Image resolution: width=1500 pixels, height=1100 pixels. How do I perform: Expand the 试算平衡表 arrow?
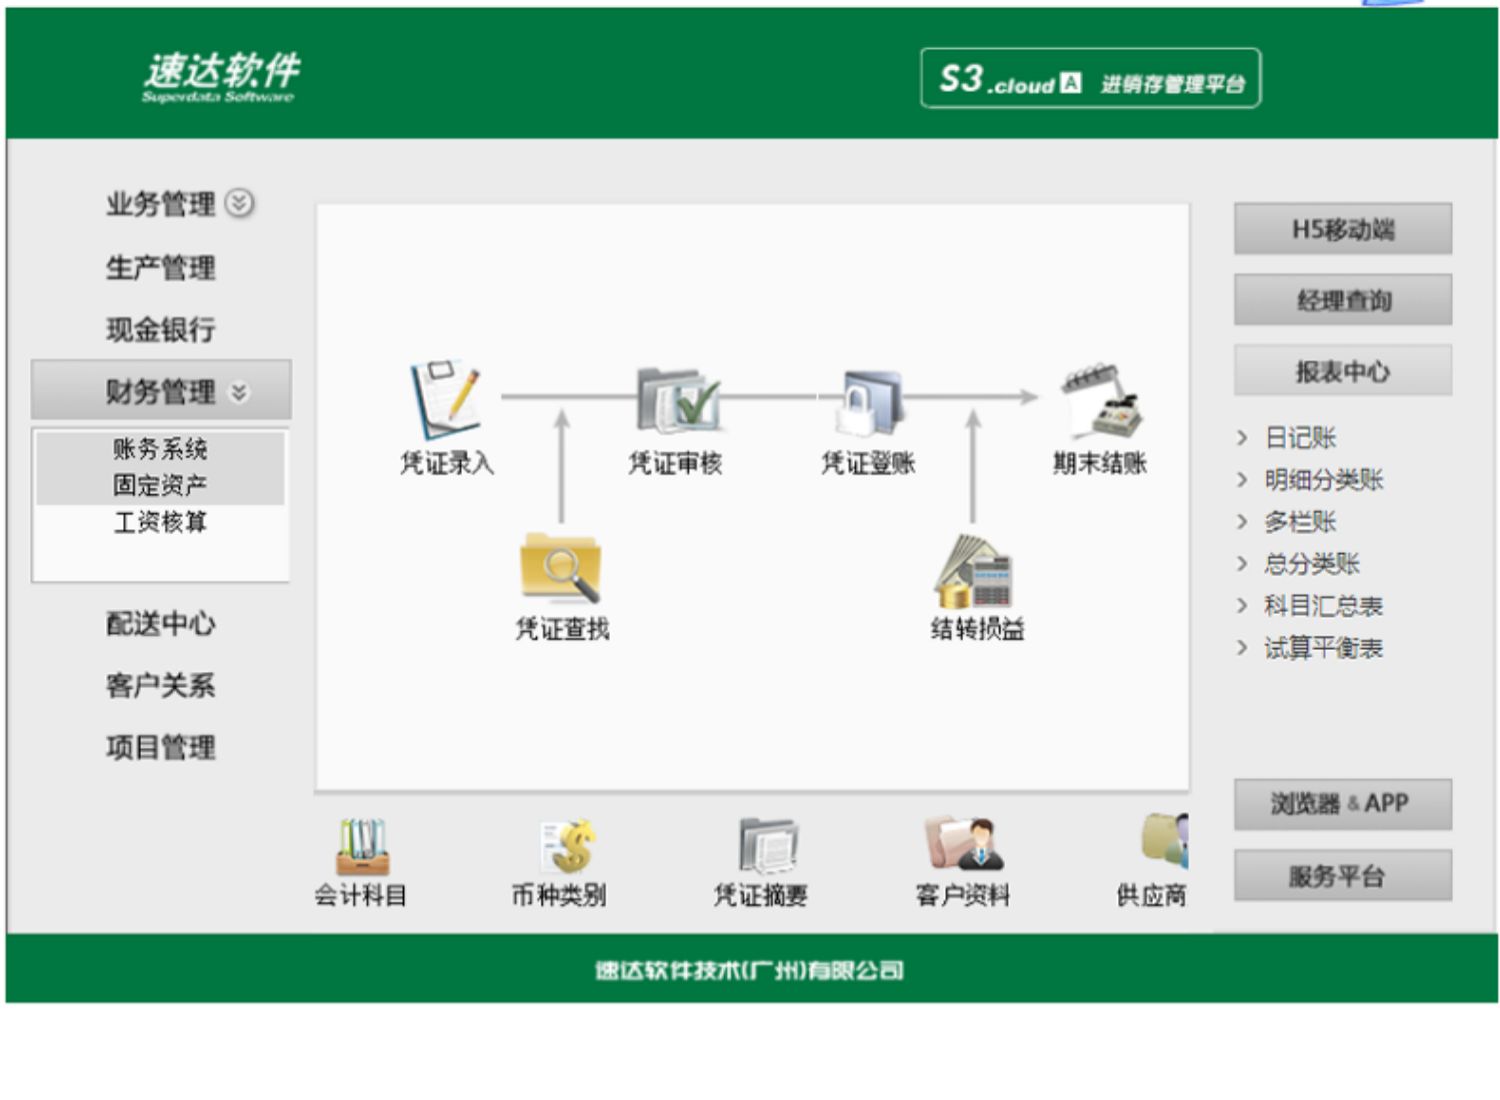coord(1242,648)
